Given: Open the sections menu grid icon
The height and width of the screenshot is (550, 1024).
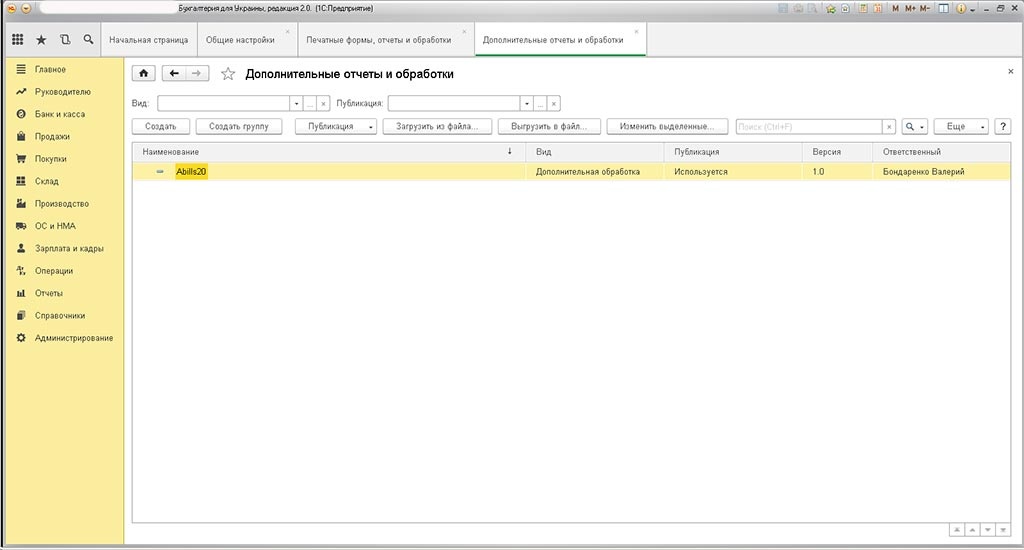Looking at the screenshot, I should (x=17, y=40).
